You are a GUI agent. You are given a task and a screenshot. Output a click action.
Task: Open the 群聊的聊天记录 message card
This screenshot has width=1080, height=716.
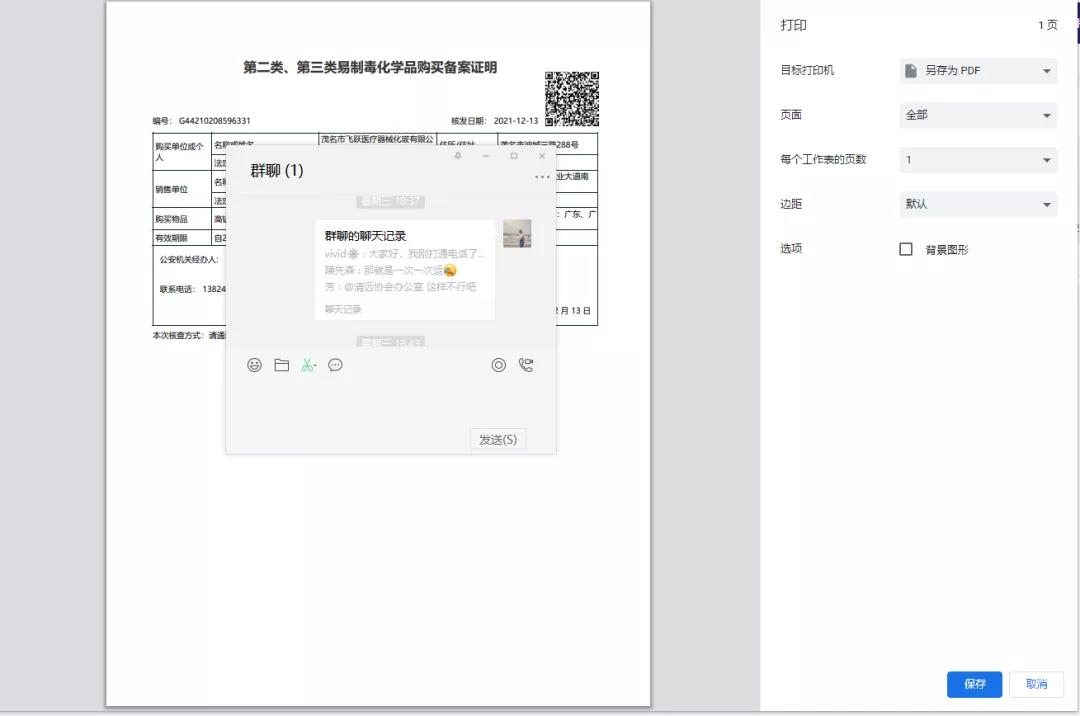click(405, 269)
